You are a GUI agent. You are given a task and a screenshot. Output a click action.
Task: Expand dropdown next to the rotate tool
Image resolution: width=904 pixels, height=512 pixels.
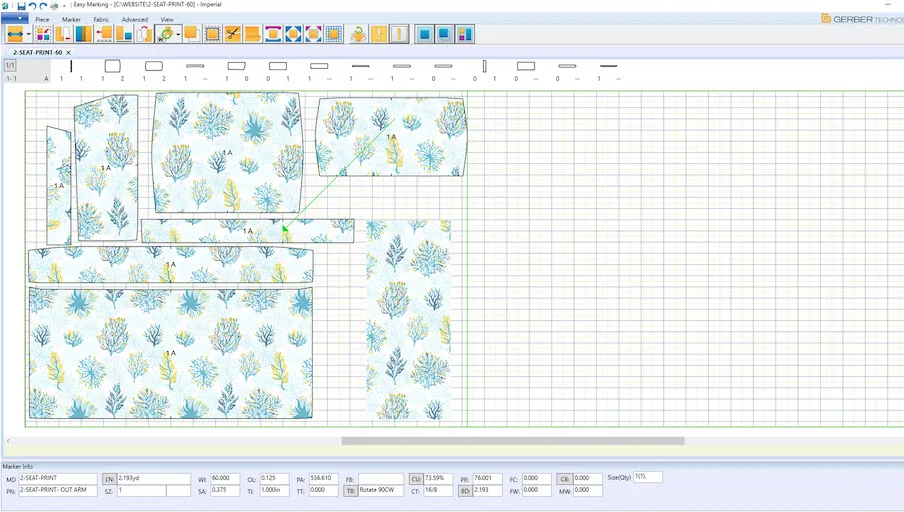[x=178, y=34]
